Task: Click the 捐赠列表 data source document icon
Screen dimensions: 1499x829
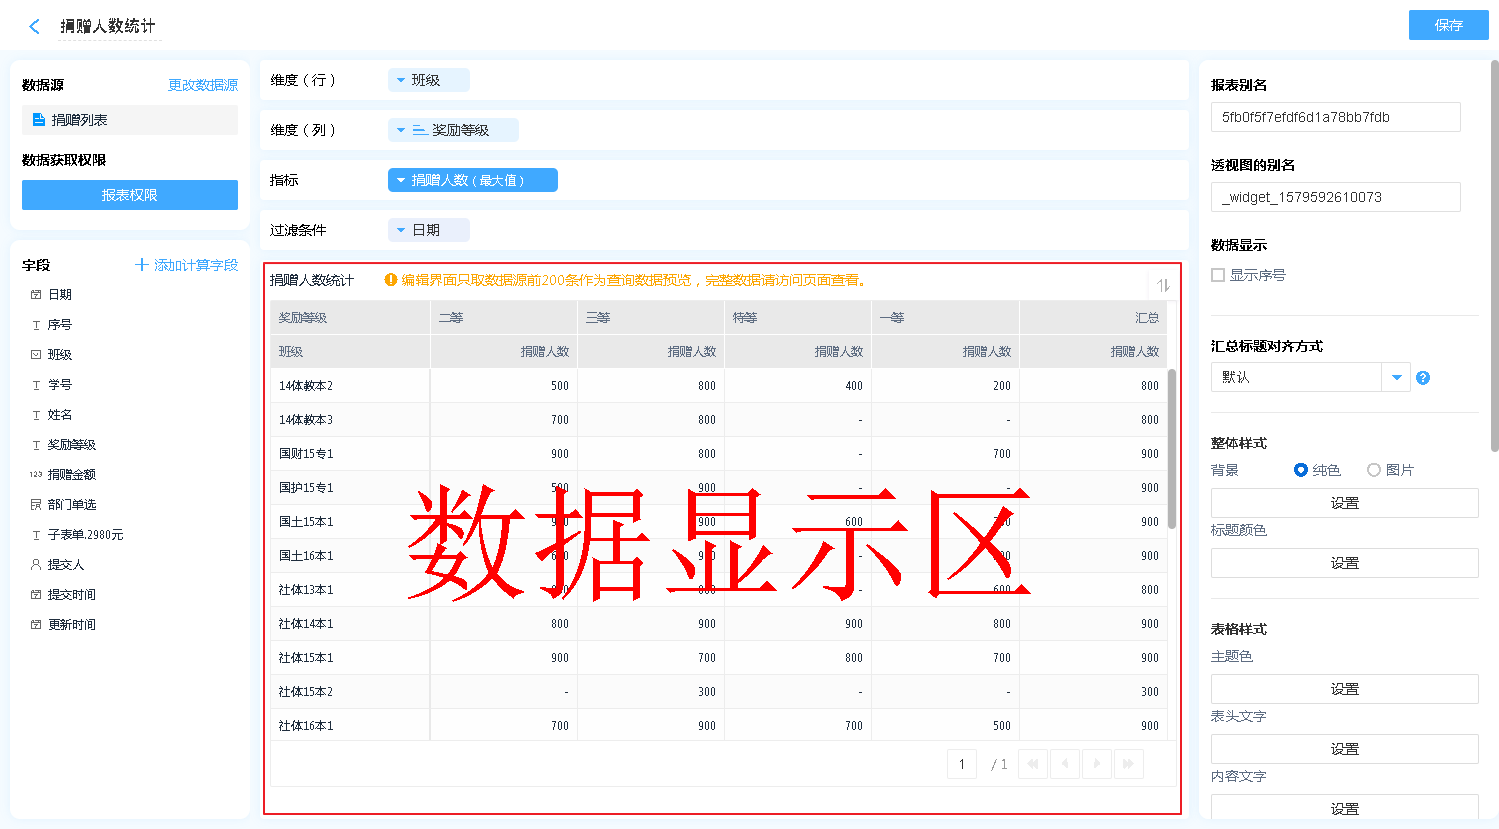Action: [39, 120]
